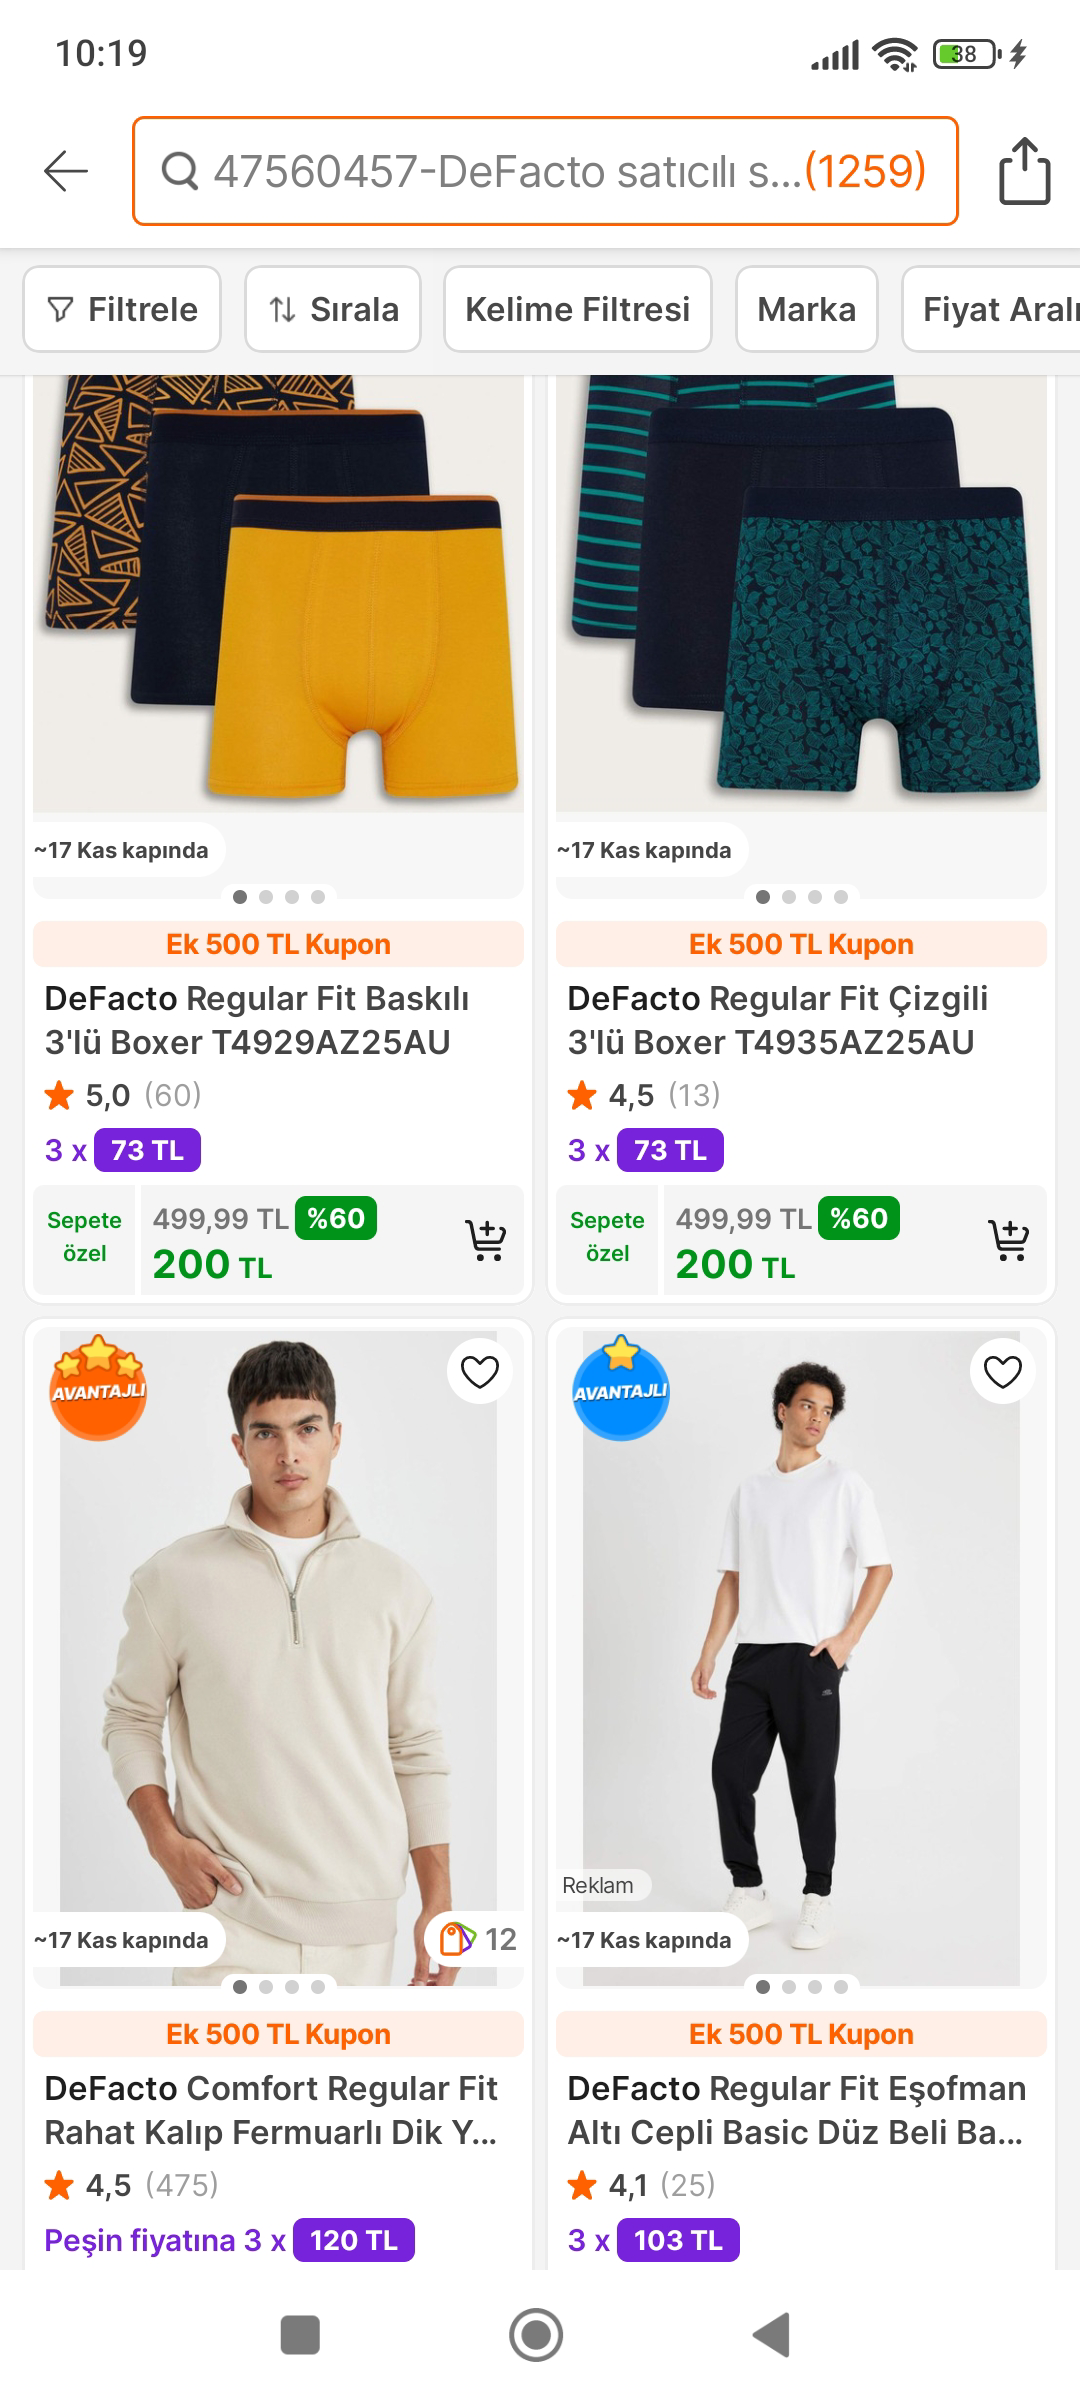This screenshot has width=1080, height=2400.
Task: Open the Kelime Filtresi chip
Action: click(x=577, y=309)
